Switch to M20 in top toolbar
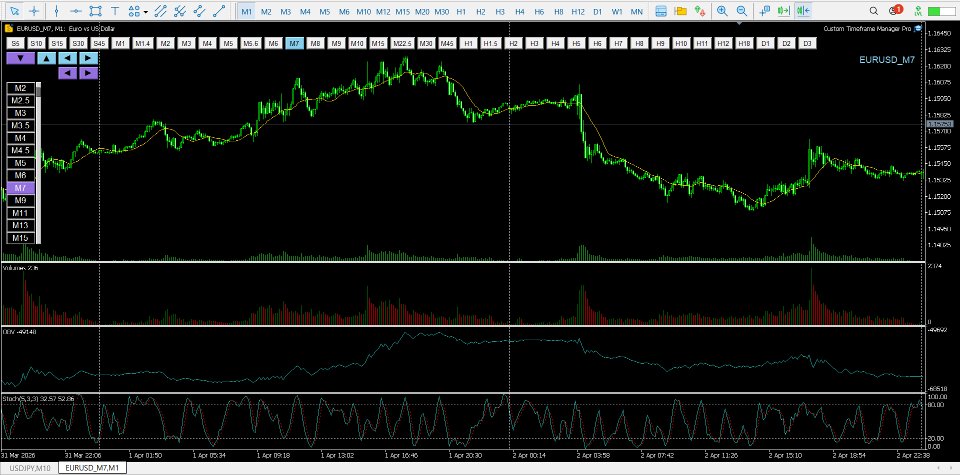The image size is (960, 475). pos(422,11)
